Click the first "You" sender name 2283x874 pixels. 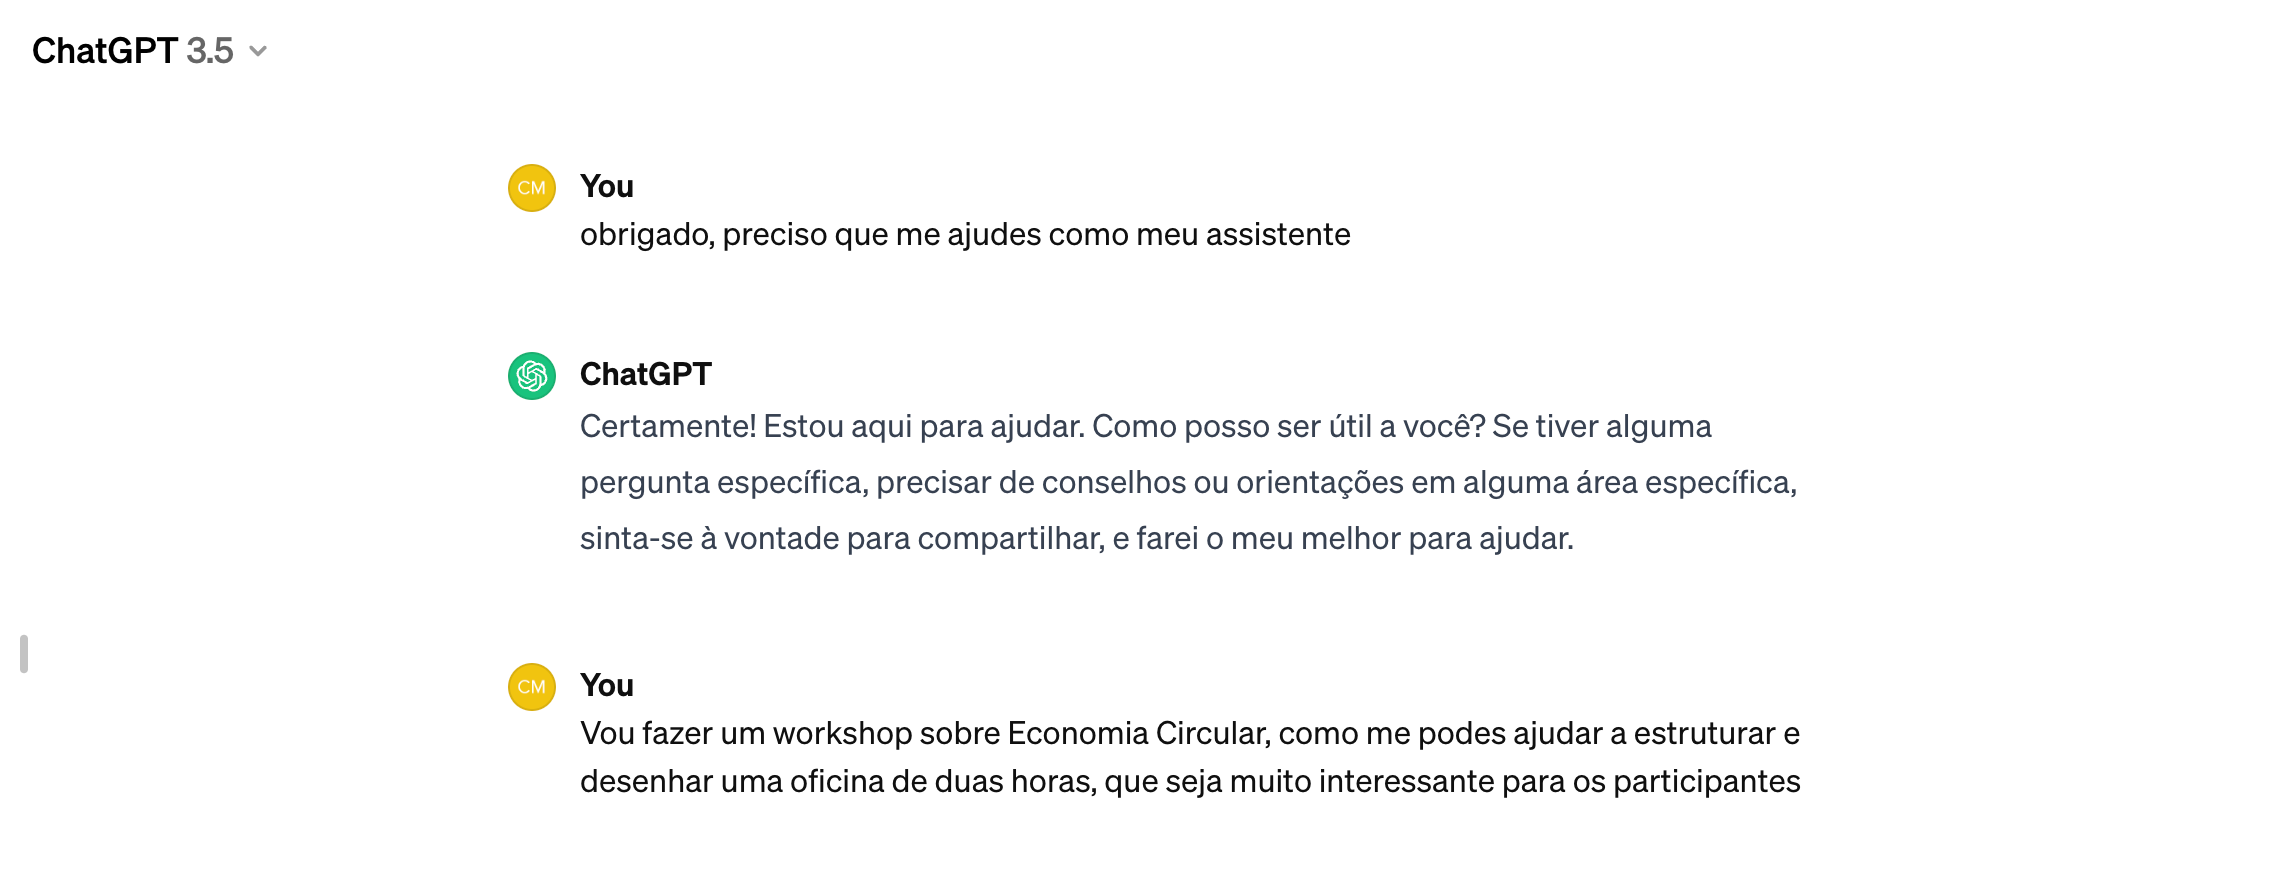coord(607,186)
